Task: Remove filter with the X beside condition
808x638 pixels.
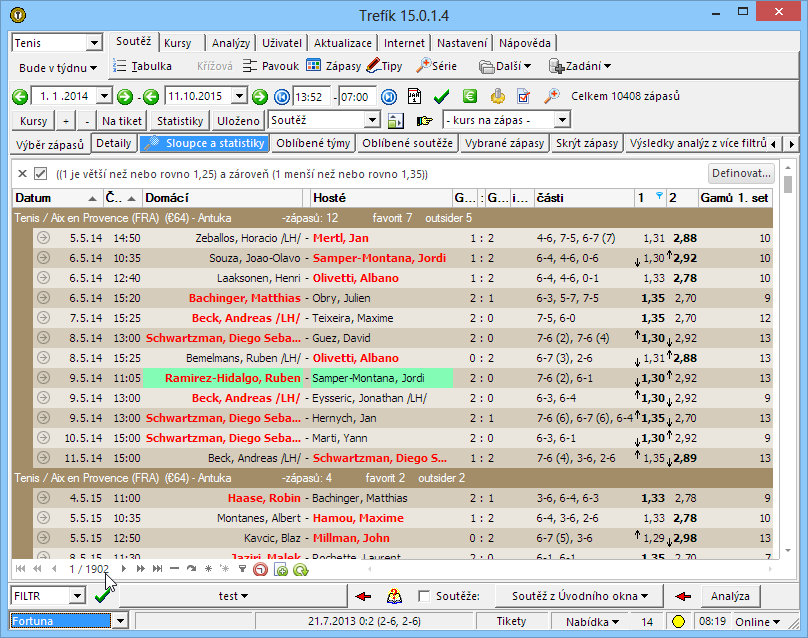Action: [x=22, y=173]
